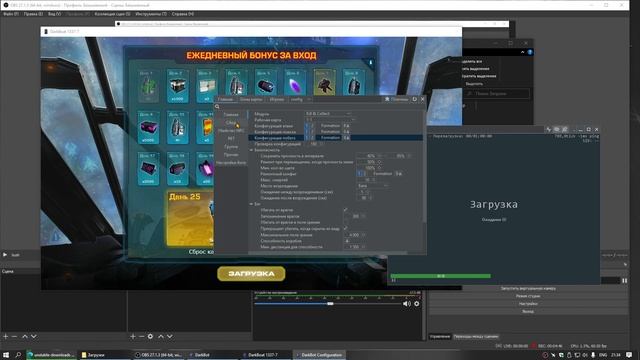Move source down in Sources panel
Viewport: 640px width, 360px height.
coord(170,336)
